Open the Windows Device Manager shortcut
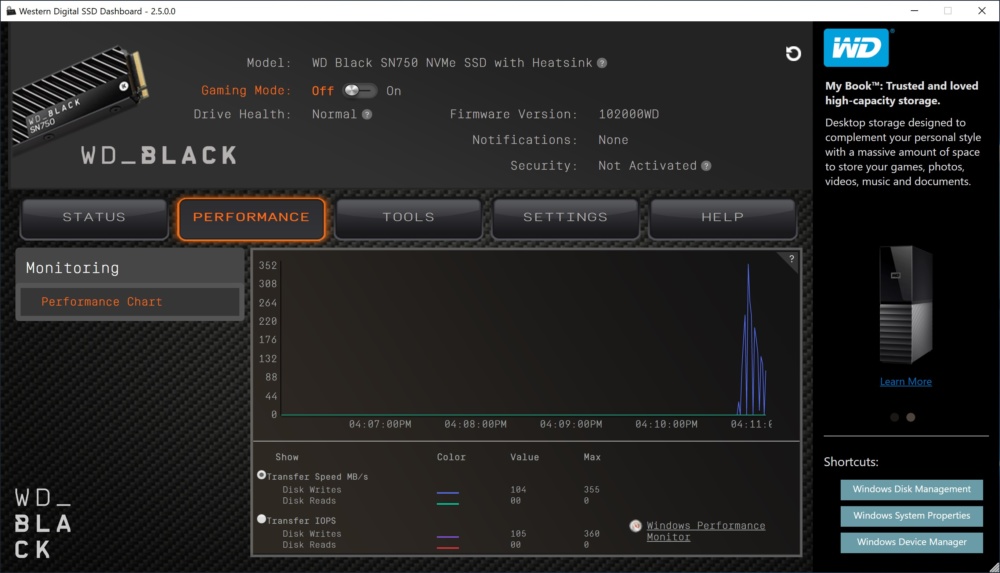Image resolution: width=1000 pixels, height=573 pixels. 911,542
